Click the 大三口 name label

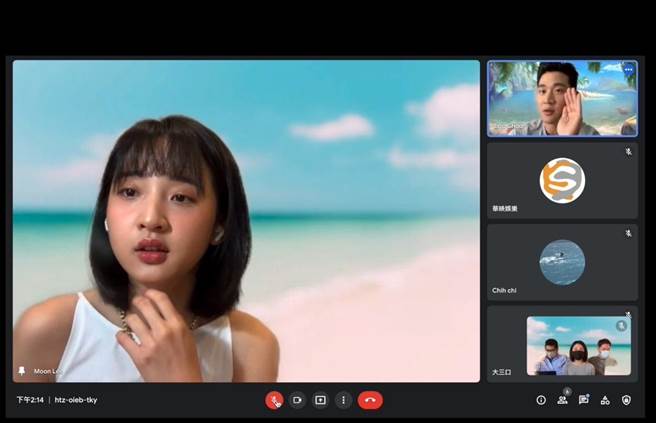tap(501, 372)
